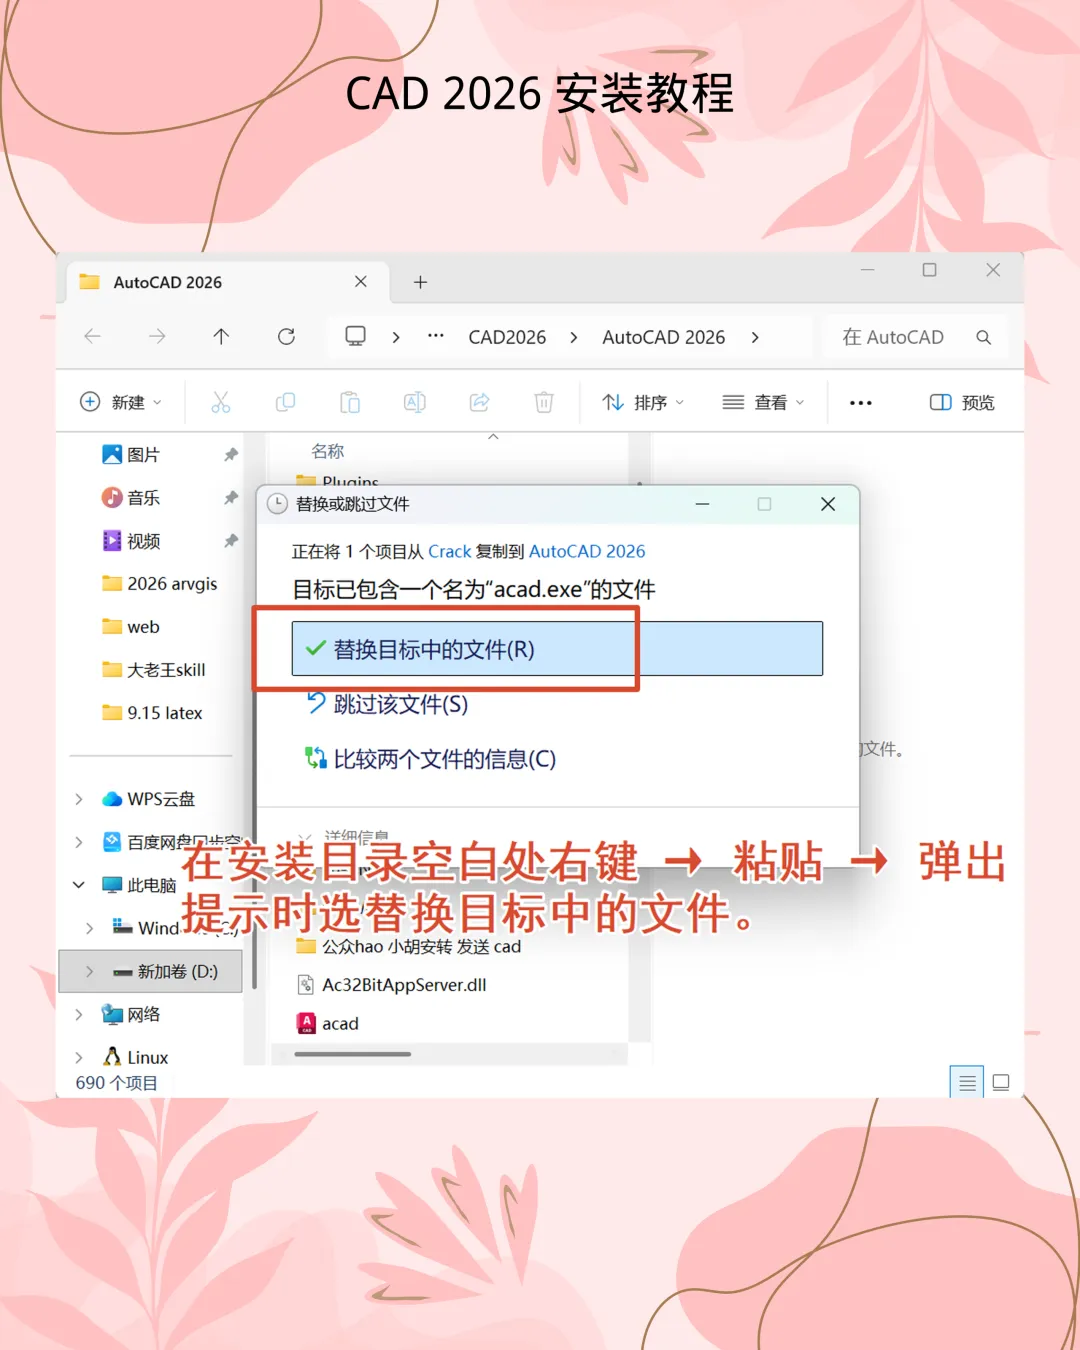The width and height of the screenshot is (1080, 1350).
Task: Close the 替换或跳过文件 dialog
Action: pos(828,504)
